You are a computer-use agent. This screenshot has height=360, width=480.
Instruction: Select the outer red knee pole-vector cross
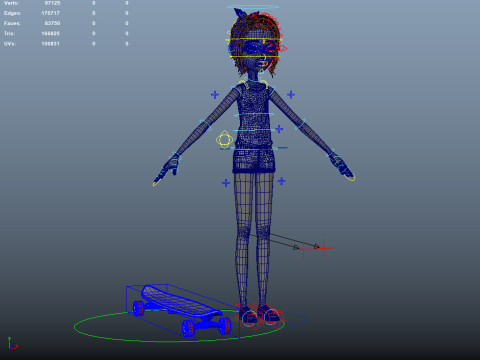324,248
